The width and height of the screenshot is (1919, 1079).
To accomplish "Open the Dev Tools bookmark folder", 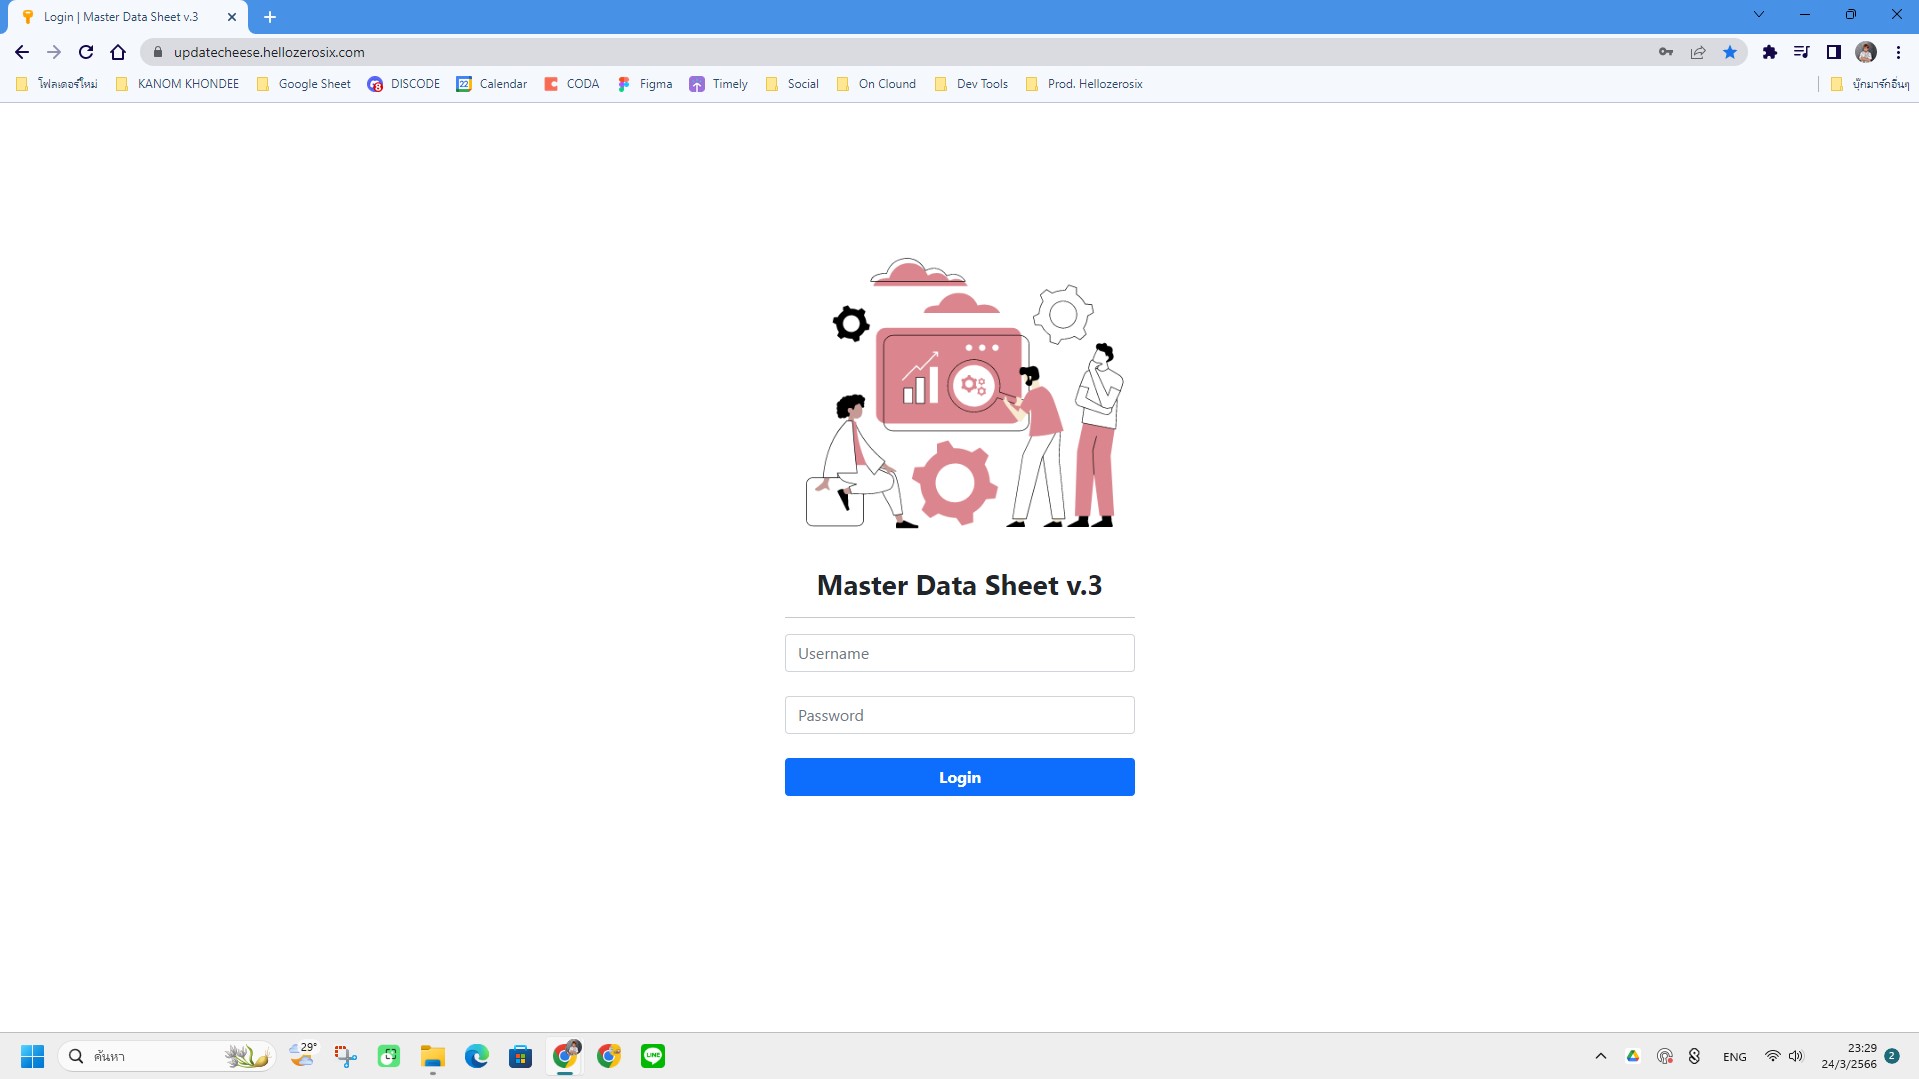I will point(971,84).
